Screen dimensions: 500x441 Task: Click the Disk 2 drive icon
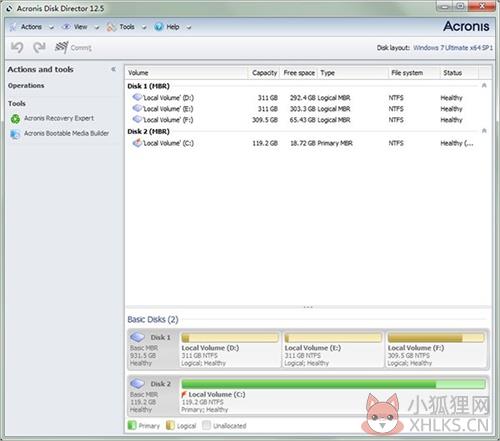point(137,384)
